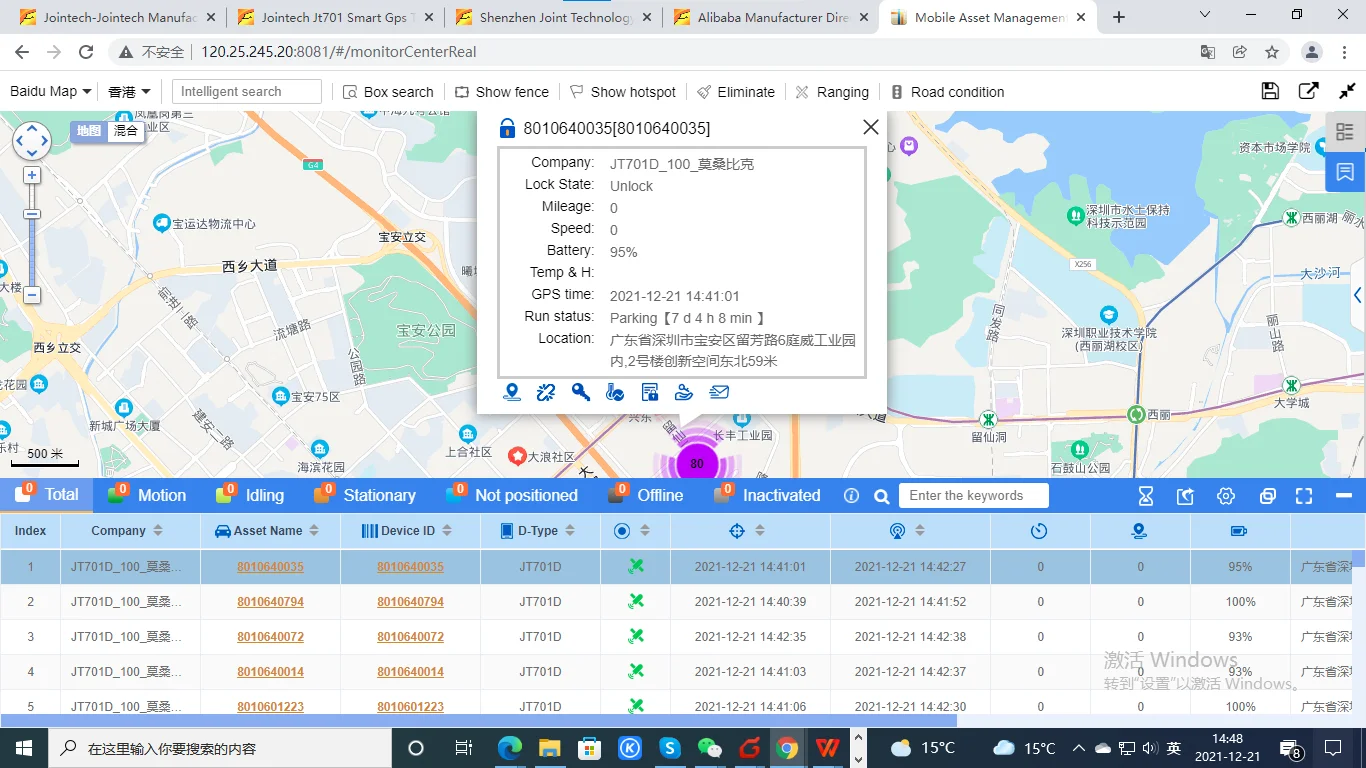Click the key icon in device popup
This screenshot has height=768, width=1366.
click(581, 392)
